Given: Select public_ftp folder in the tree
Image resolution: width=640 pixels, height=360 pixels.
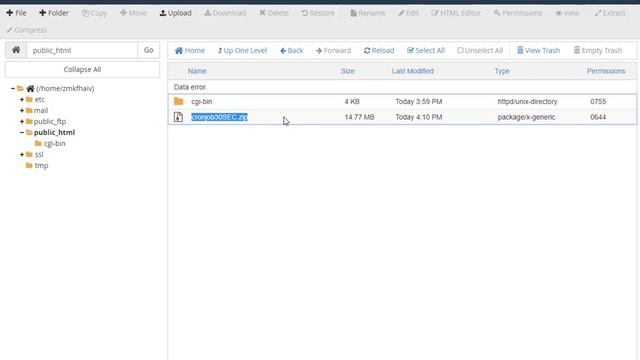Looking at the screenshot, I should [x=50, y=122].
